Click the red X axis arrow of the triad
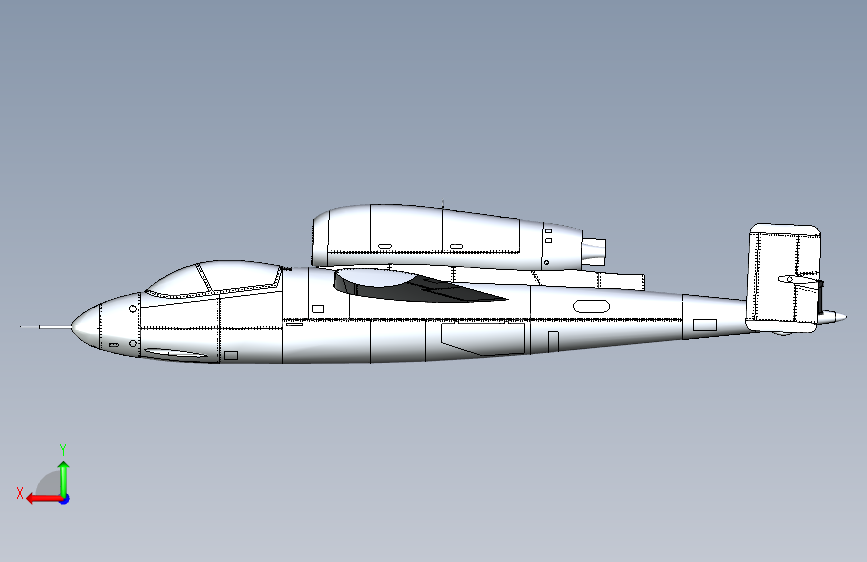867x562 pixels. pyautogui.click(x=44, y=499)
